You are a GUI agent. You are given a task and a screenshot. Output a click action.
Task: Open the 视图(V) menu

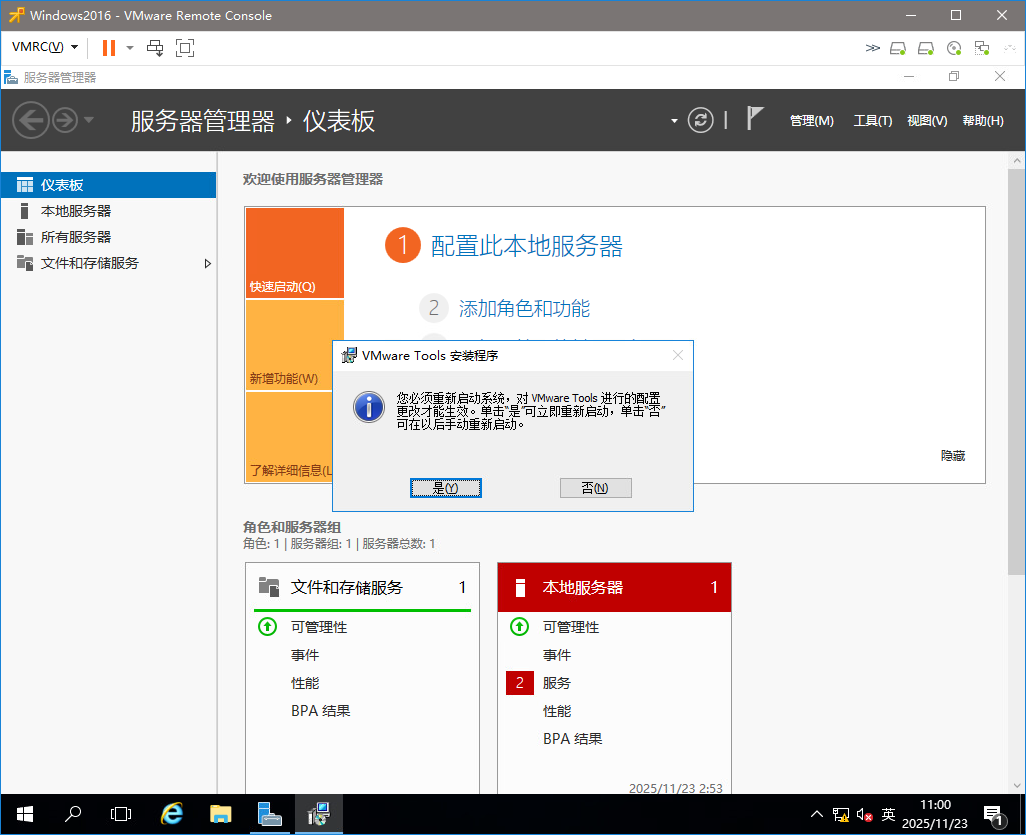click(x=927, y=120)
